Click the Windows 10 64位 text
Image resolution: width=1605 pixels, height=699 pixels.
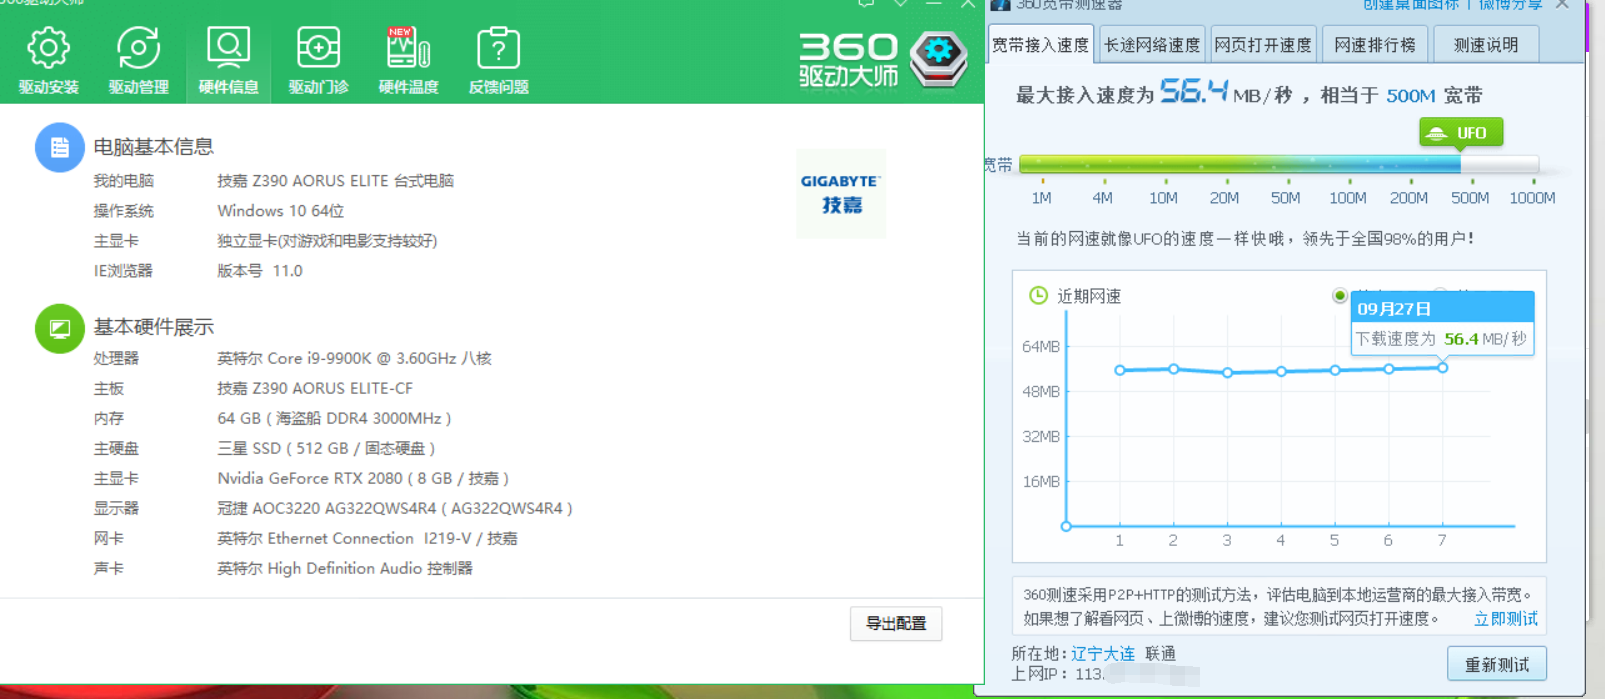(x=281, y=211)
